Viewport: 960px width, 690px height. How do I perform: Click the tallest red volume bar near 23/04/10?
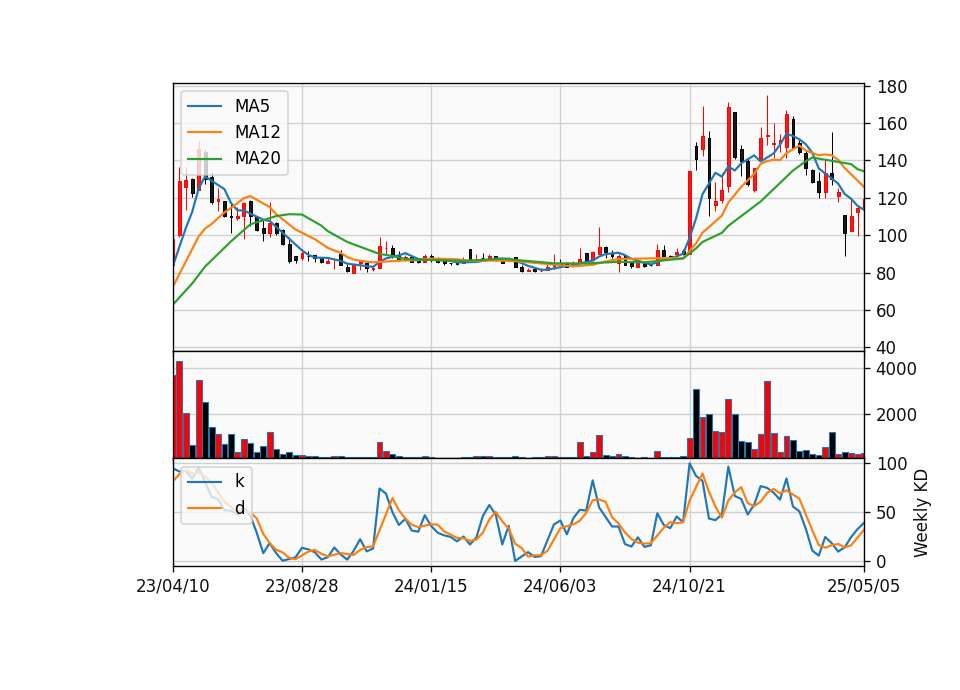pos(179,410)
